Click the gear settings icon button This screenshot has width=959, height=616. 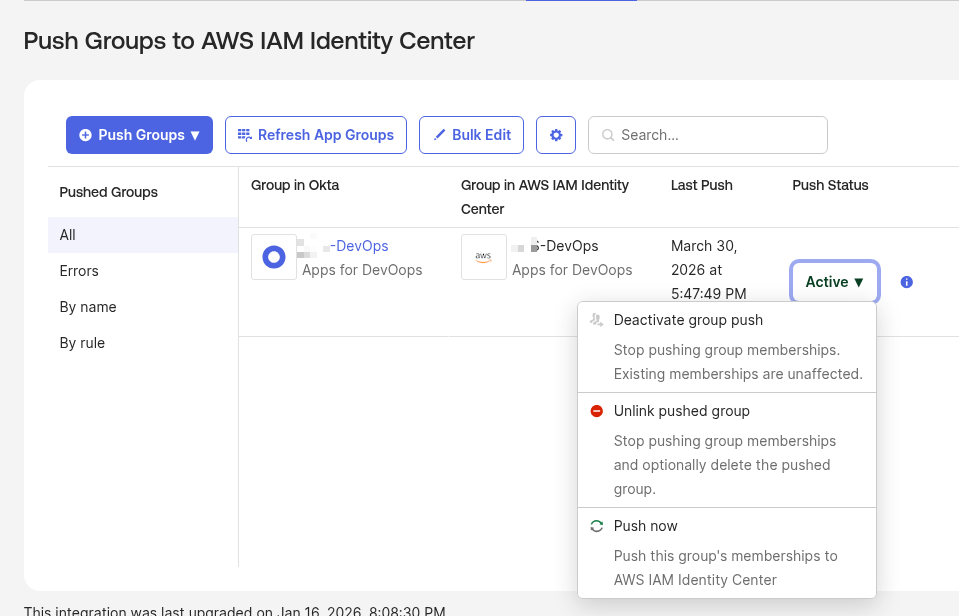click(556, 135)
